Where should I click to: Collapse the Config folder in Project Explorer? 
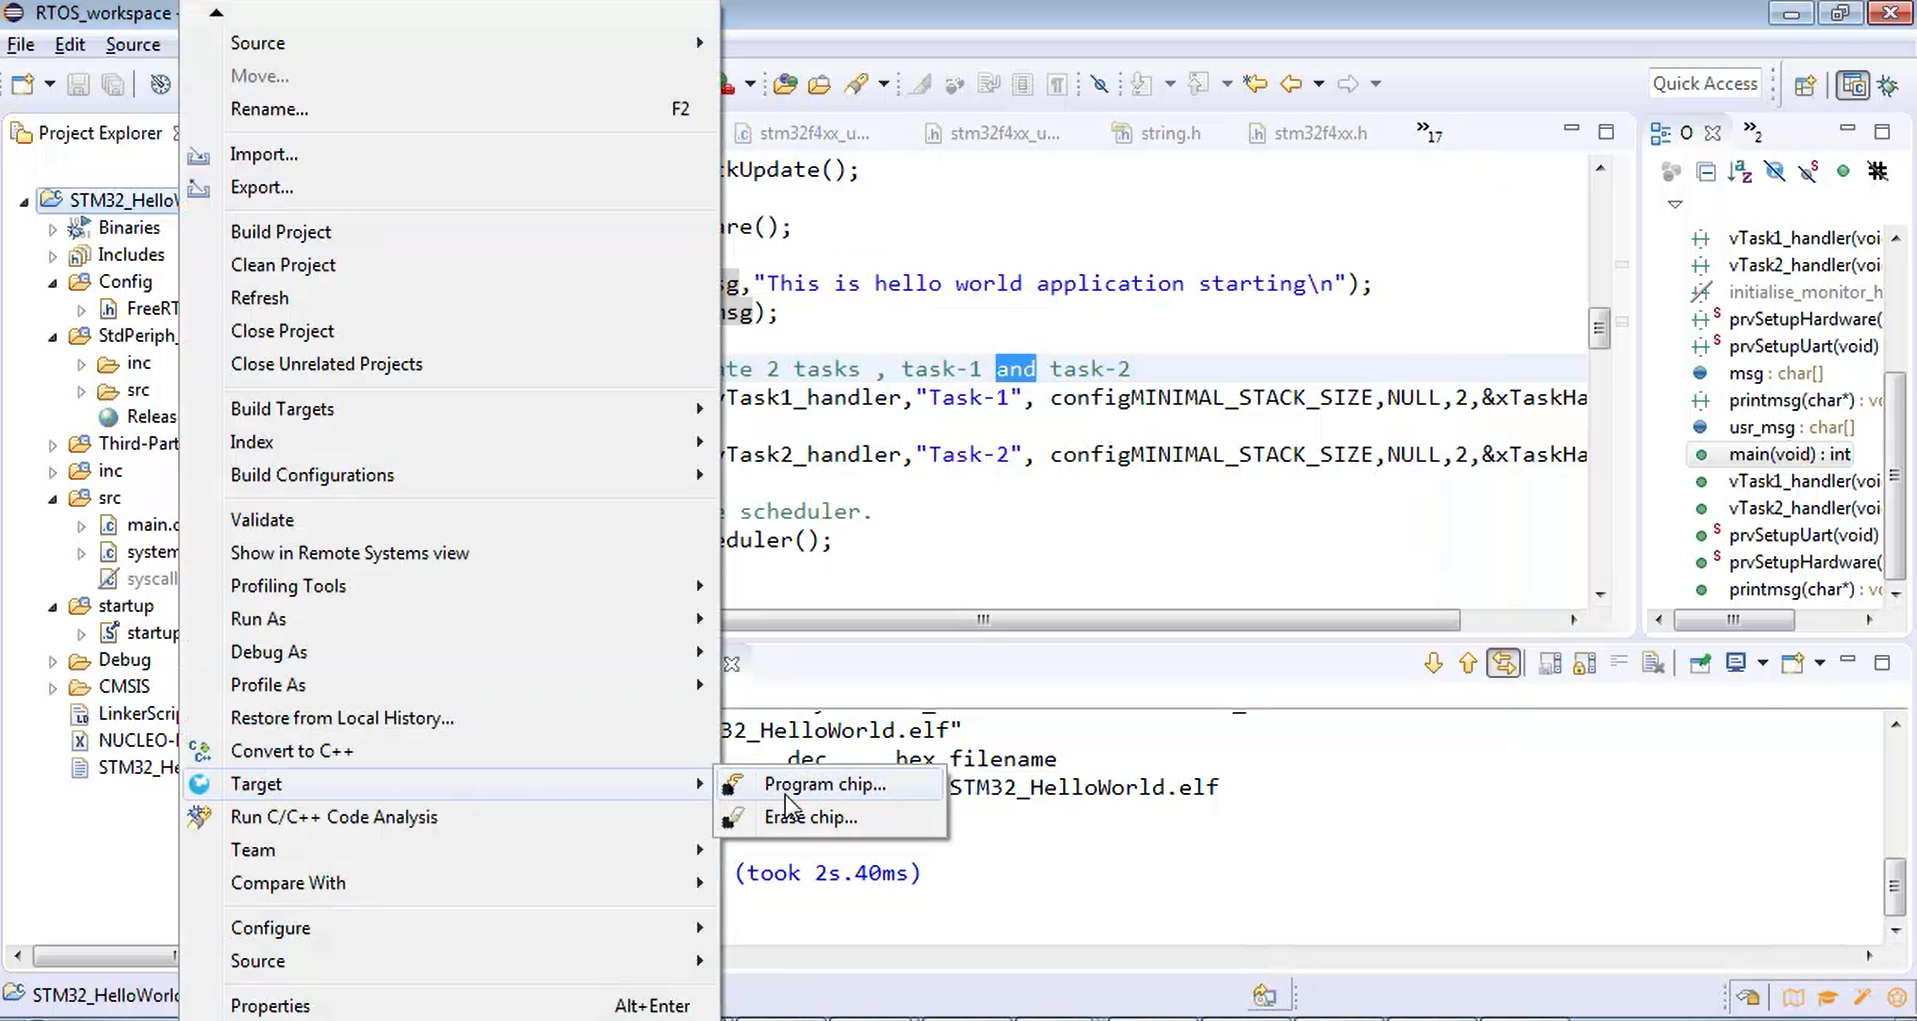pyautogui.click(x=53, y=283)
